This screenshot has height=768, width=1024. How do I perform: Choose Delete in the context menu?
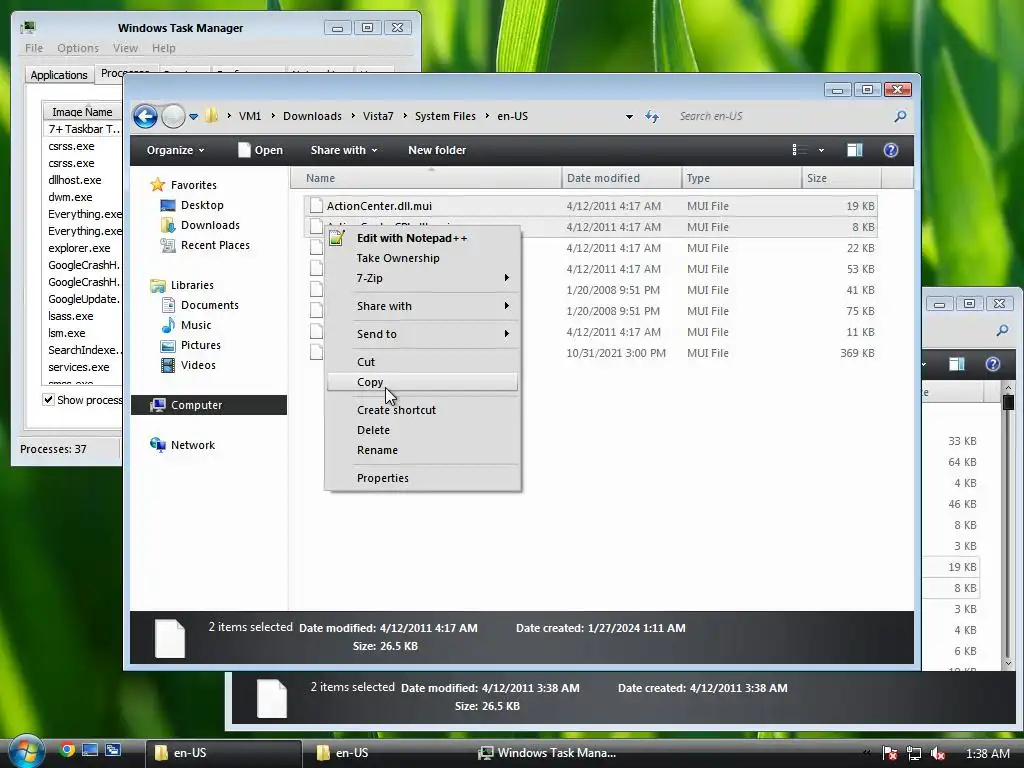422,430
